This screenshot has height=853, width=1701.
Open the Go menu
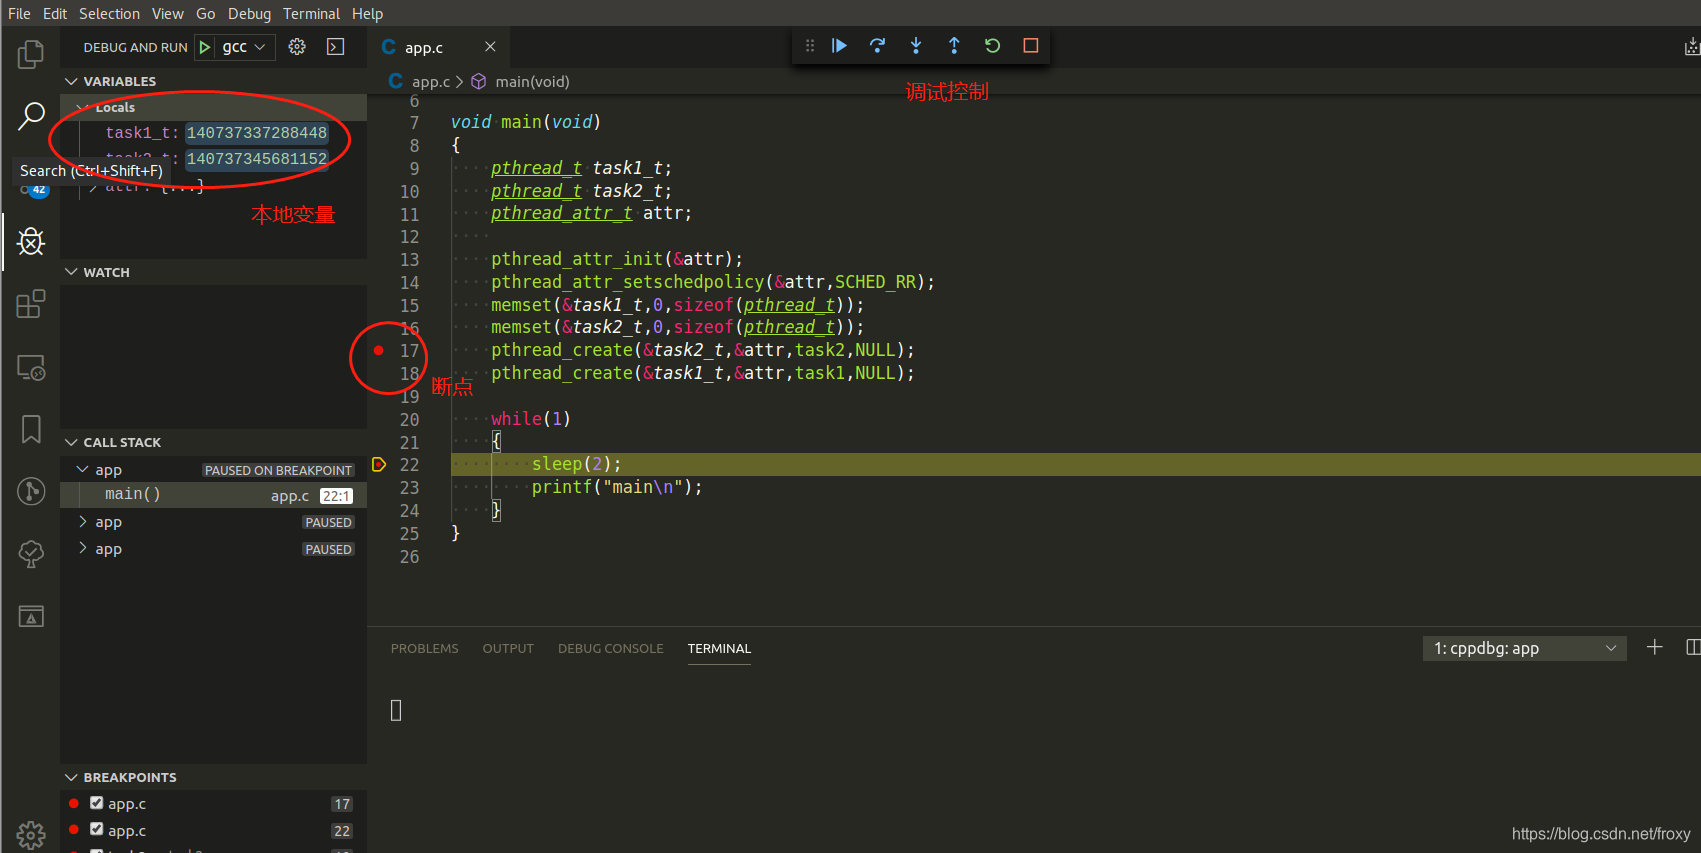(x=206, y=14)
